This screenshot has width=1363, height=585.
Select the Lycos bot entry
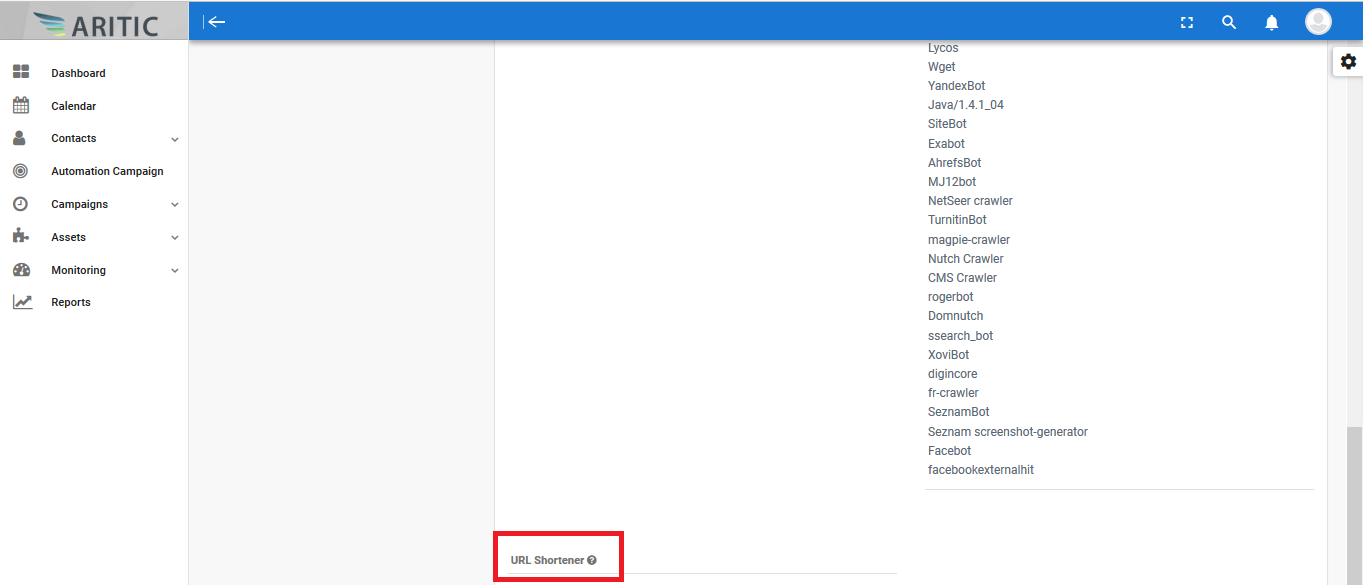point(943,48)
